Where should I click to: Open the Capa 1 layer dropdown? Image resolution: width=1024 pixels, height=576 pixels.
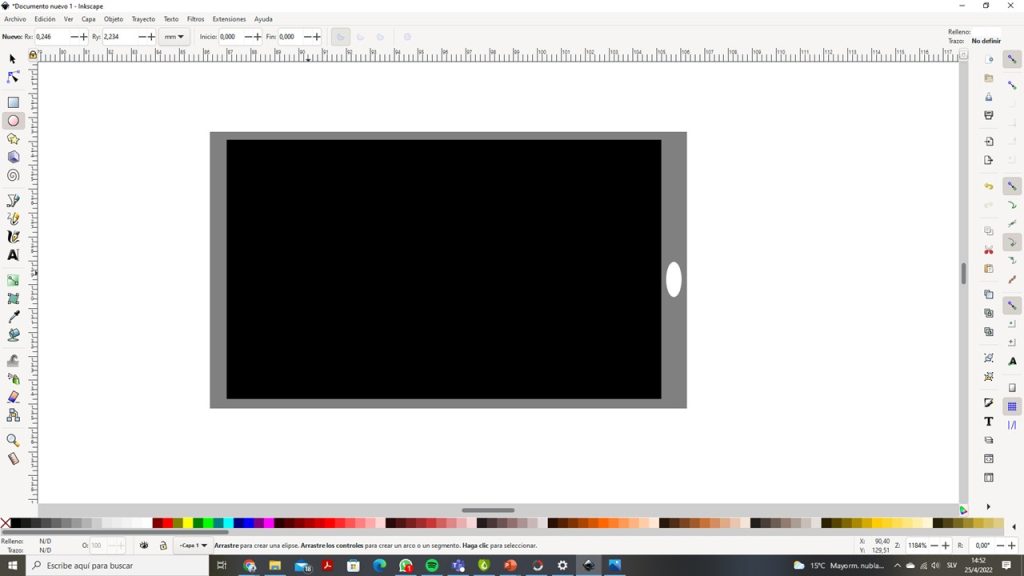tap(193, 545)
